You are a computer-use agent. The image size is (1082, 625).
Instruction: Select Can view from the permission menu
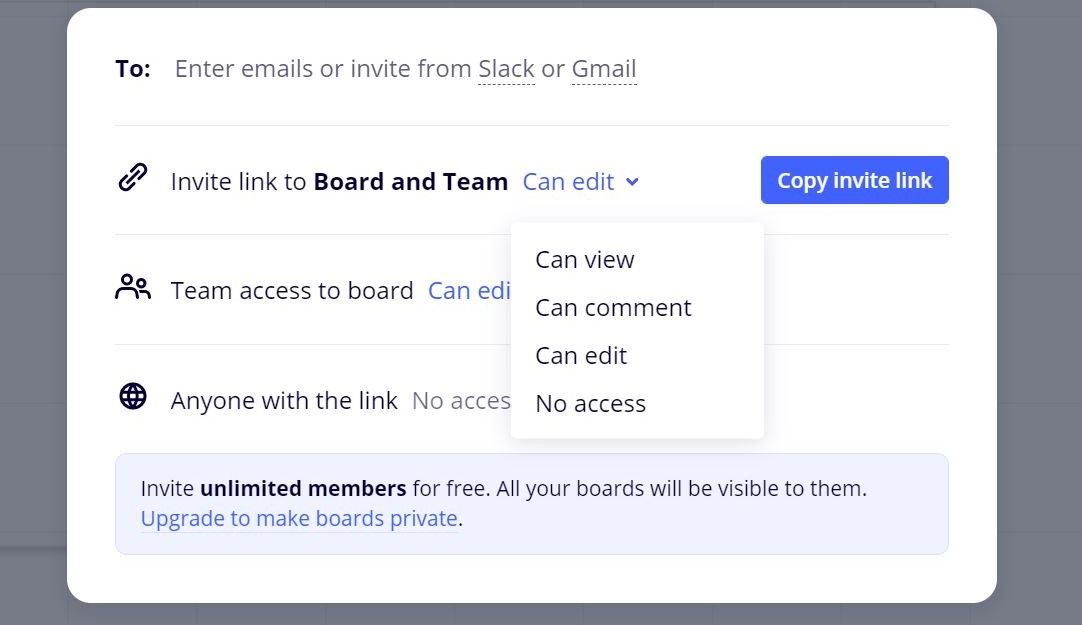585,259
